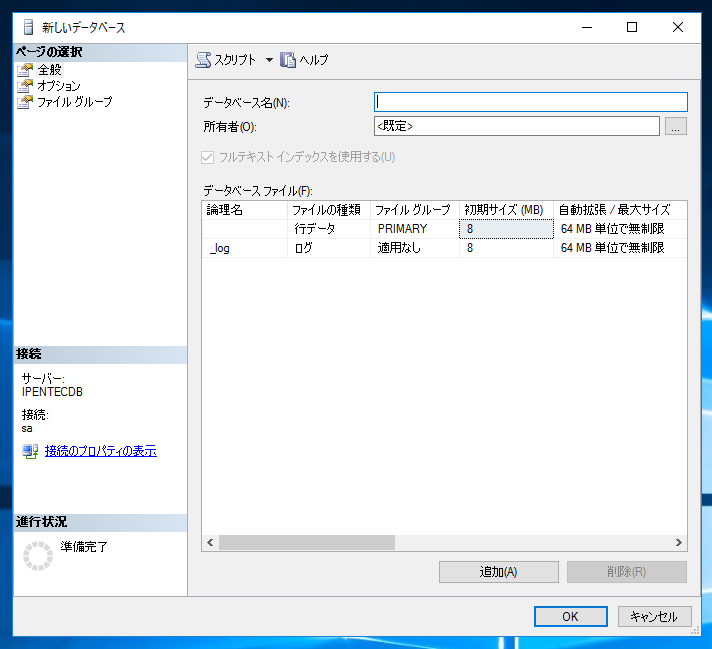Open the ファイル グループ page
712x649 pixels.
tap(74, 102)
